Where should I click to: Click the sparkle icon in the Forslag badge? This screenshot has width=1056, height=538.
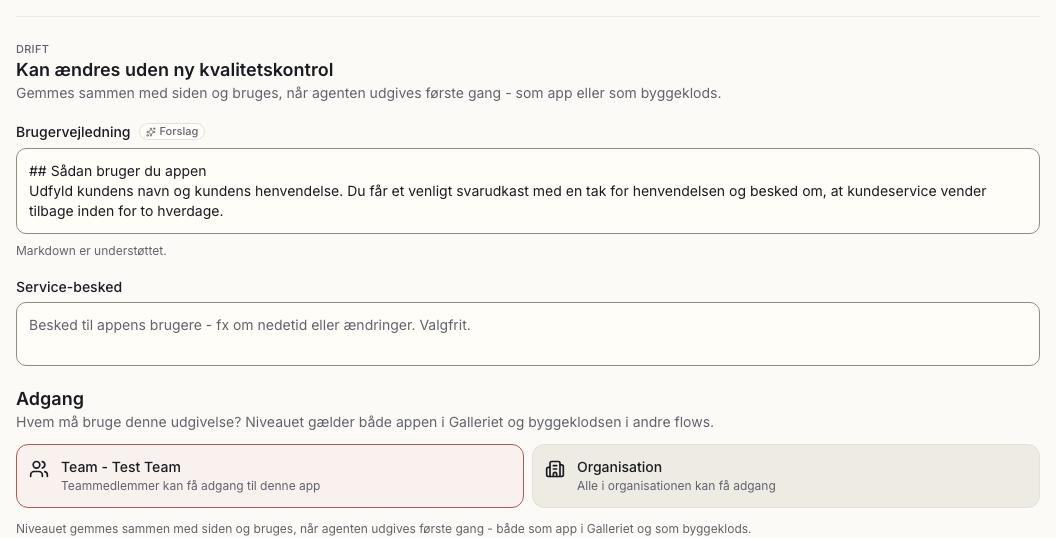click(151, 132)
